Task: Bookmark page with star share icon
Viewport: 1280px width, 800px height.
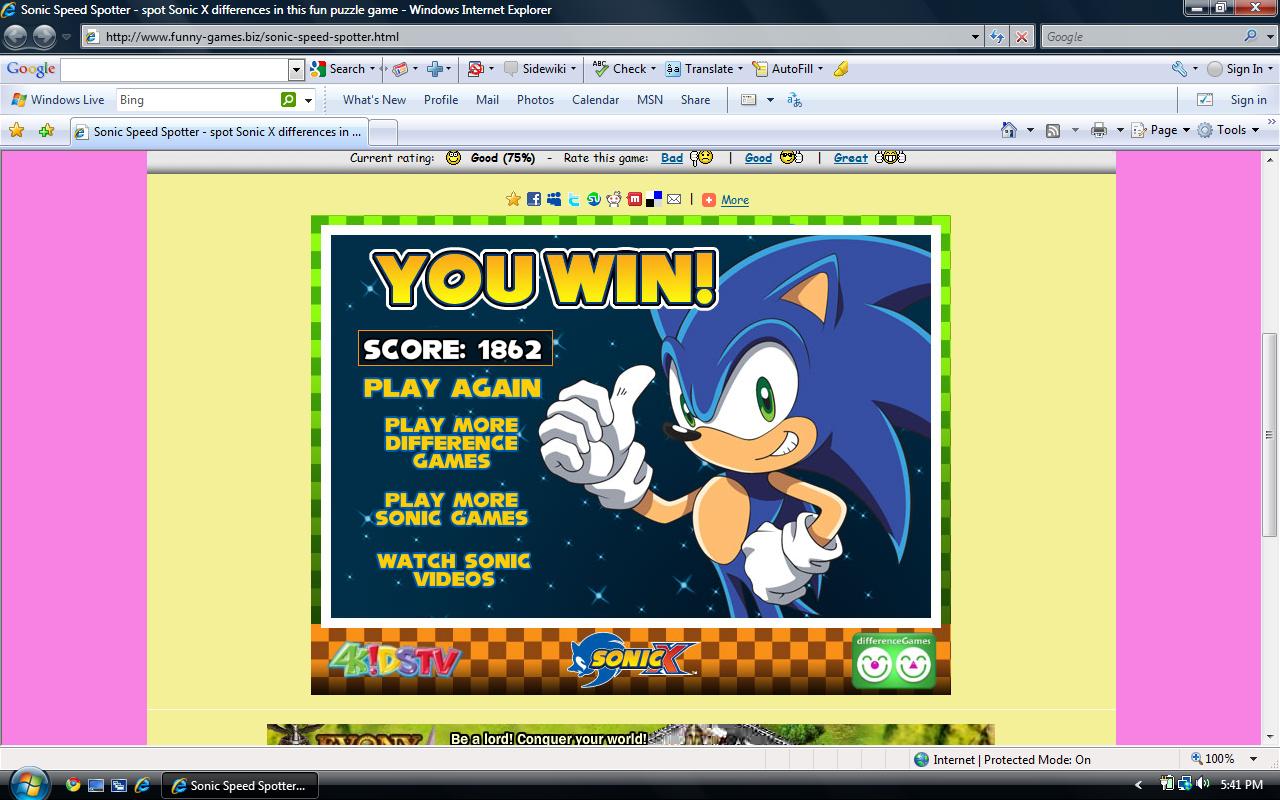Action: pos(513,199)
